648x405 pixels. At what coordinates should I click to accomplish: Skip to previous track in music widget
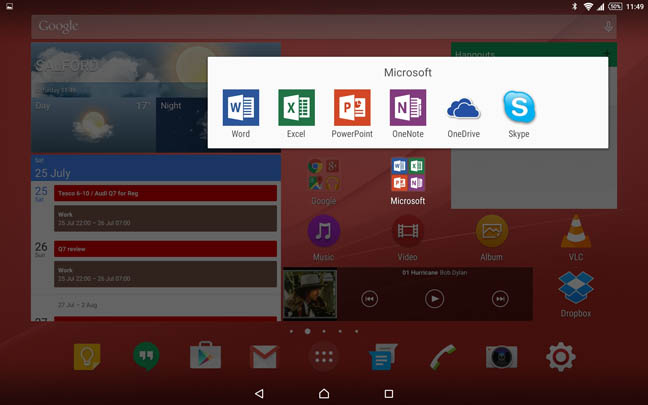coord(369,299)
